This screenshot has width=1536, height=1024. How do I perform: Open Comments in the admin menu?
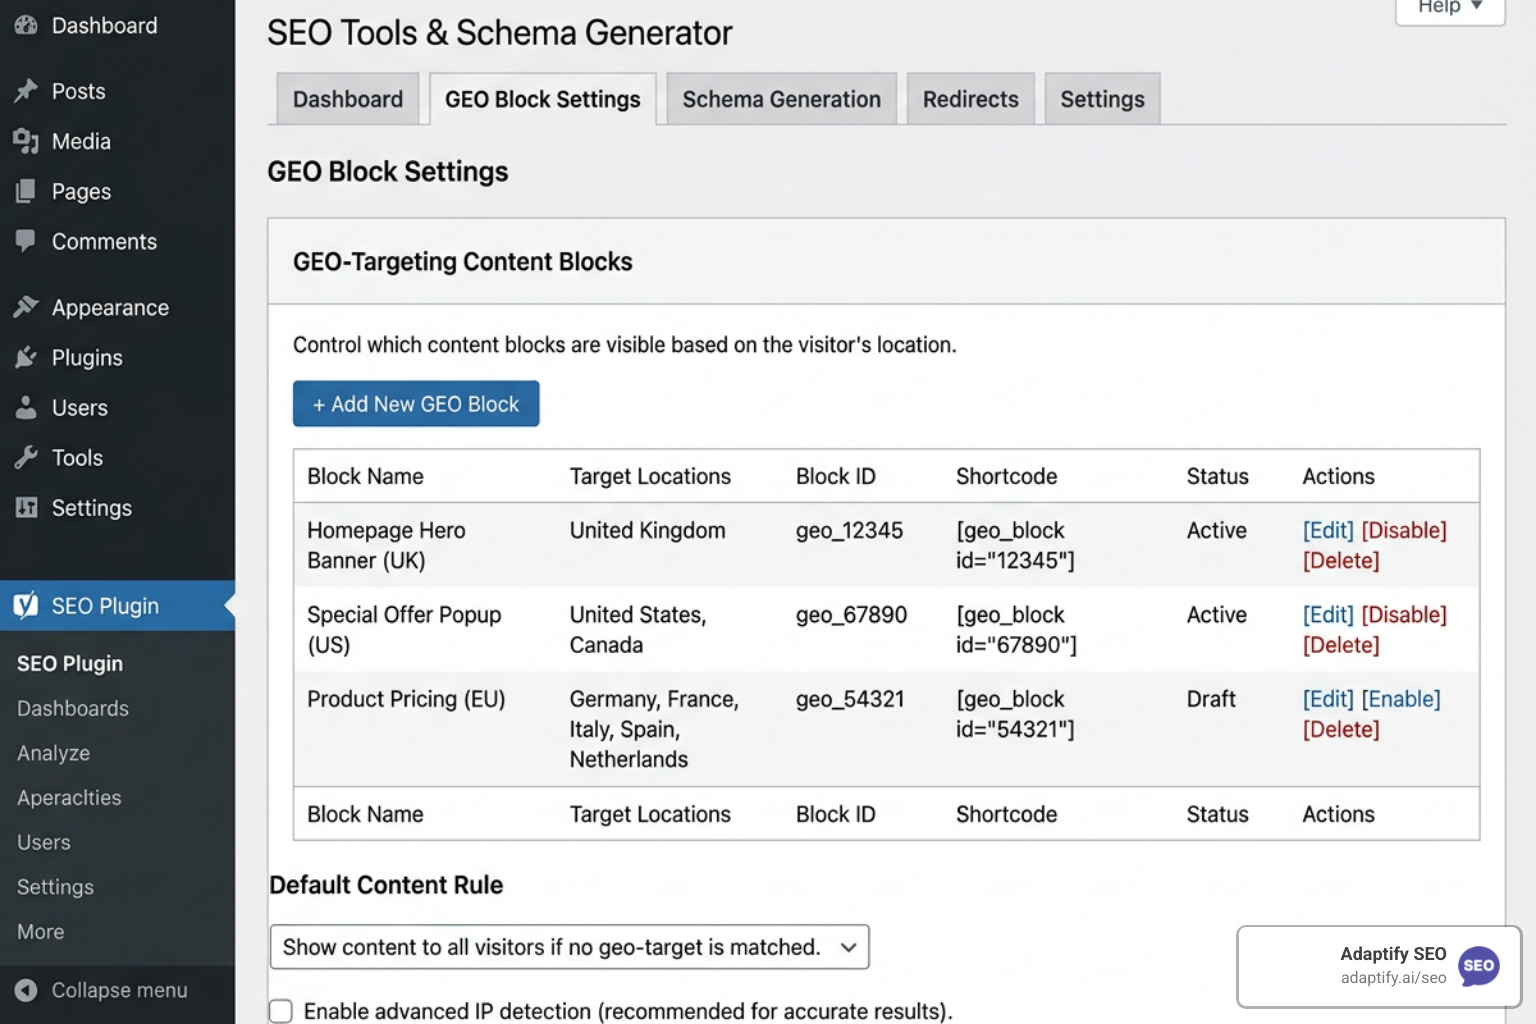[104, 241]
